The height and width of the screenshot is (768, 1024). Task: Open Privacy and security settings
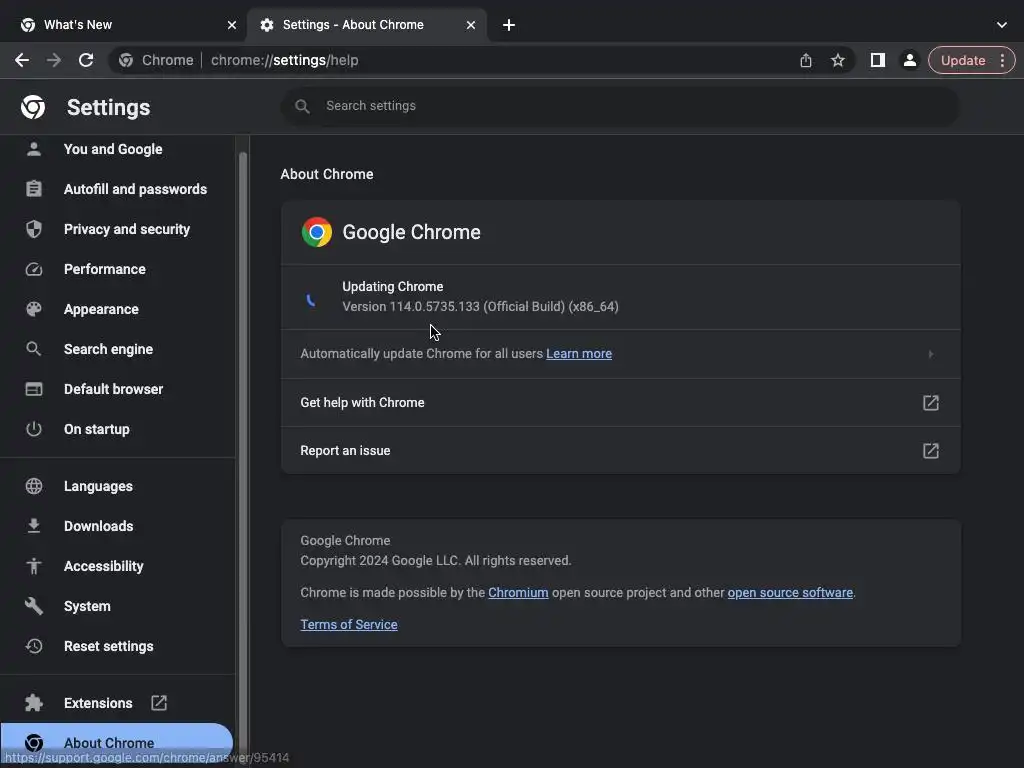127,229
